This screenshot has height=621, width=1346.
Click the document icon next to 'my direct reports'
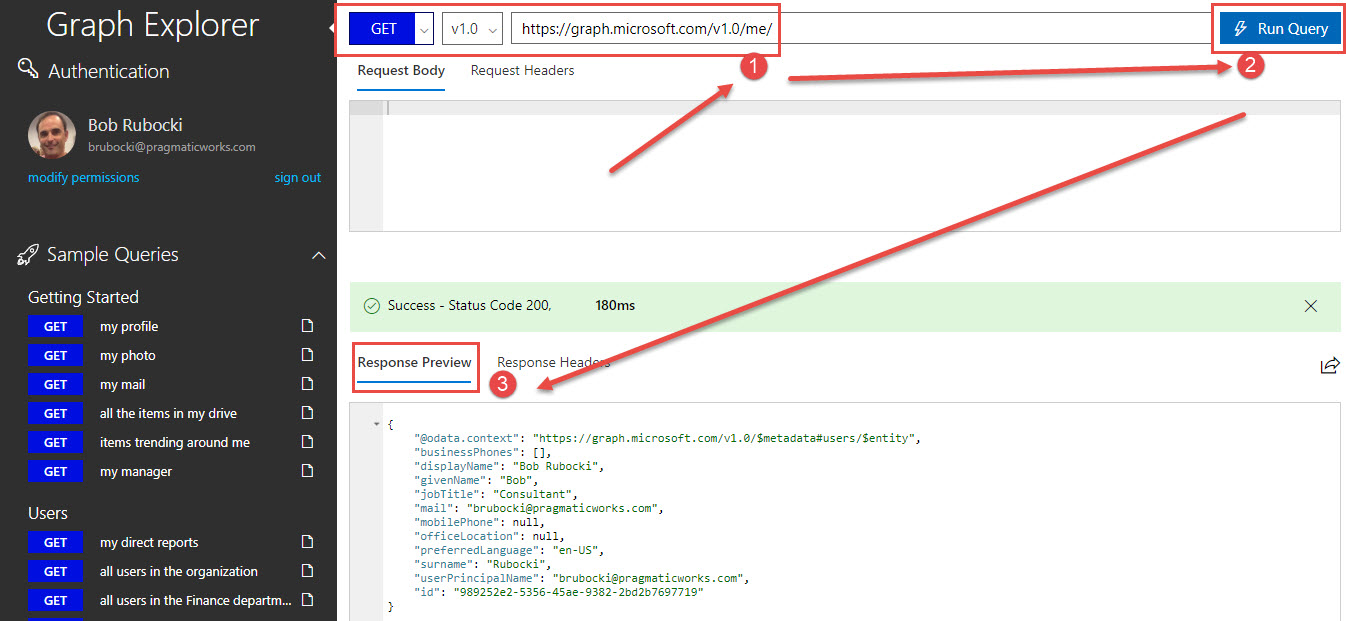click(306, 541)
